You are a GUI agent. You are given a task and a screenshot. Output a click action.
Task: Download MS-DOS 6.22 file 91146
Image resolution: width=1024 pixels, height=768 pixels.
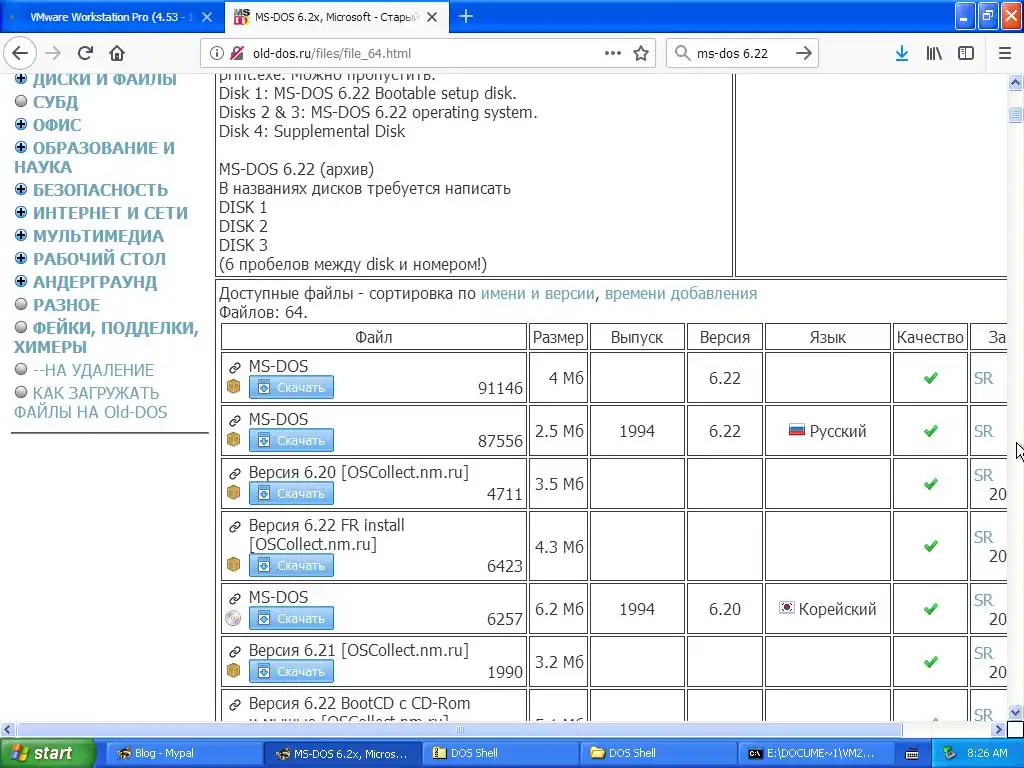291,387
